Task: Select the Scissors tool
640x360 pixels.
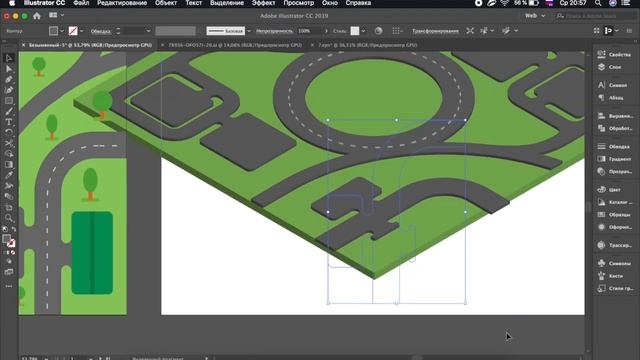Action: click(9, 143)
